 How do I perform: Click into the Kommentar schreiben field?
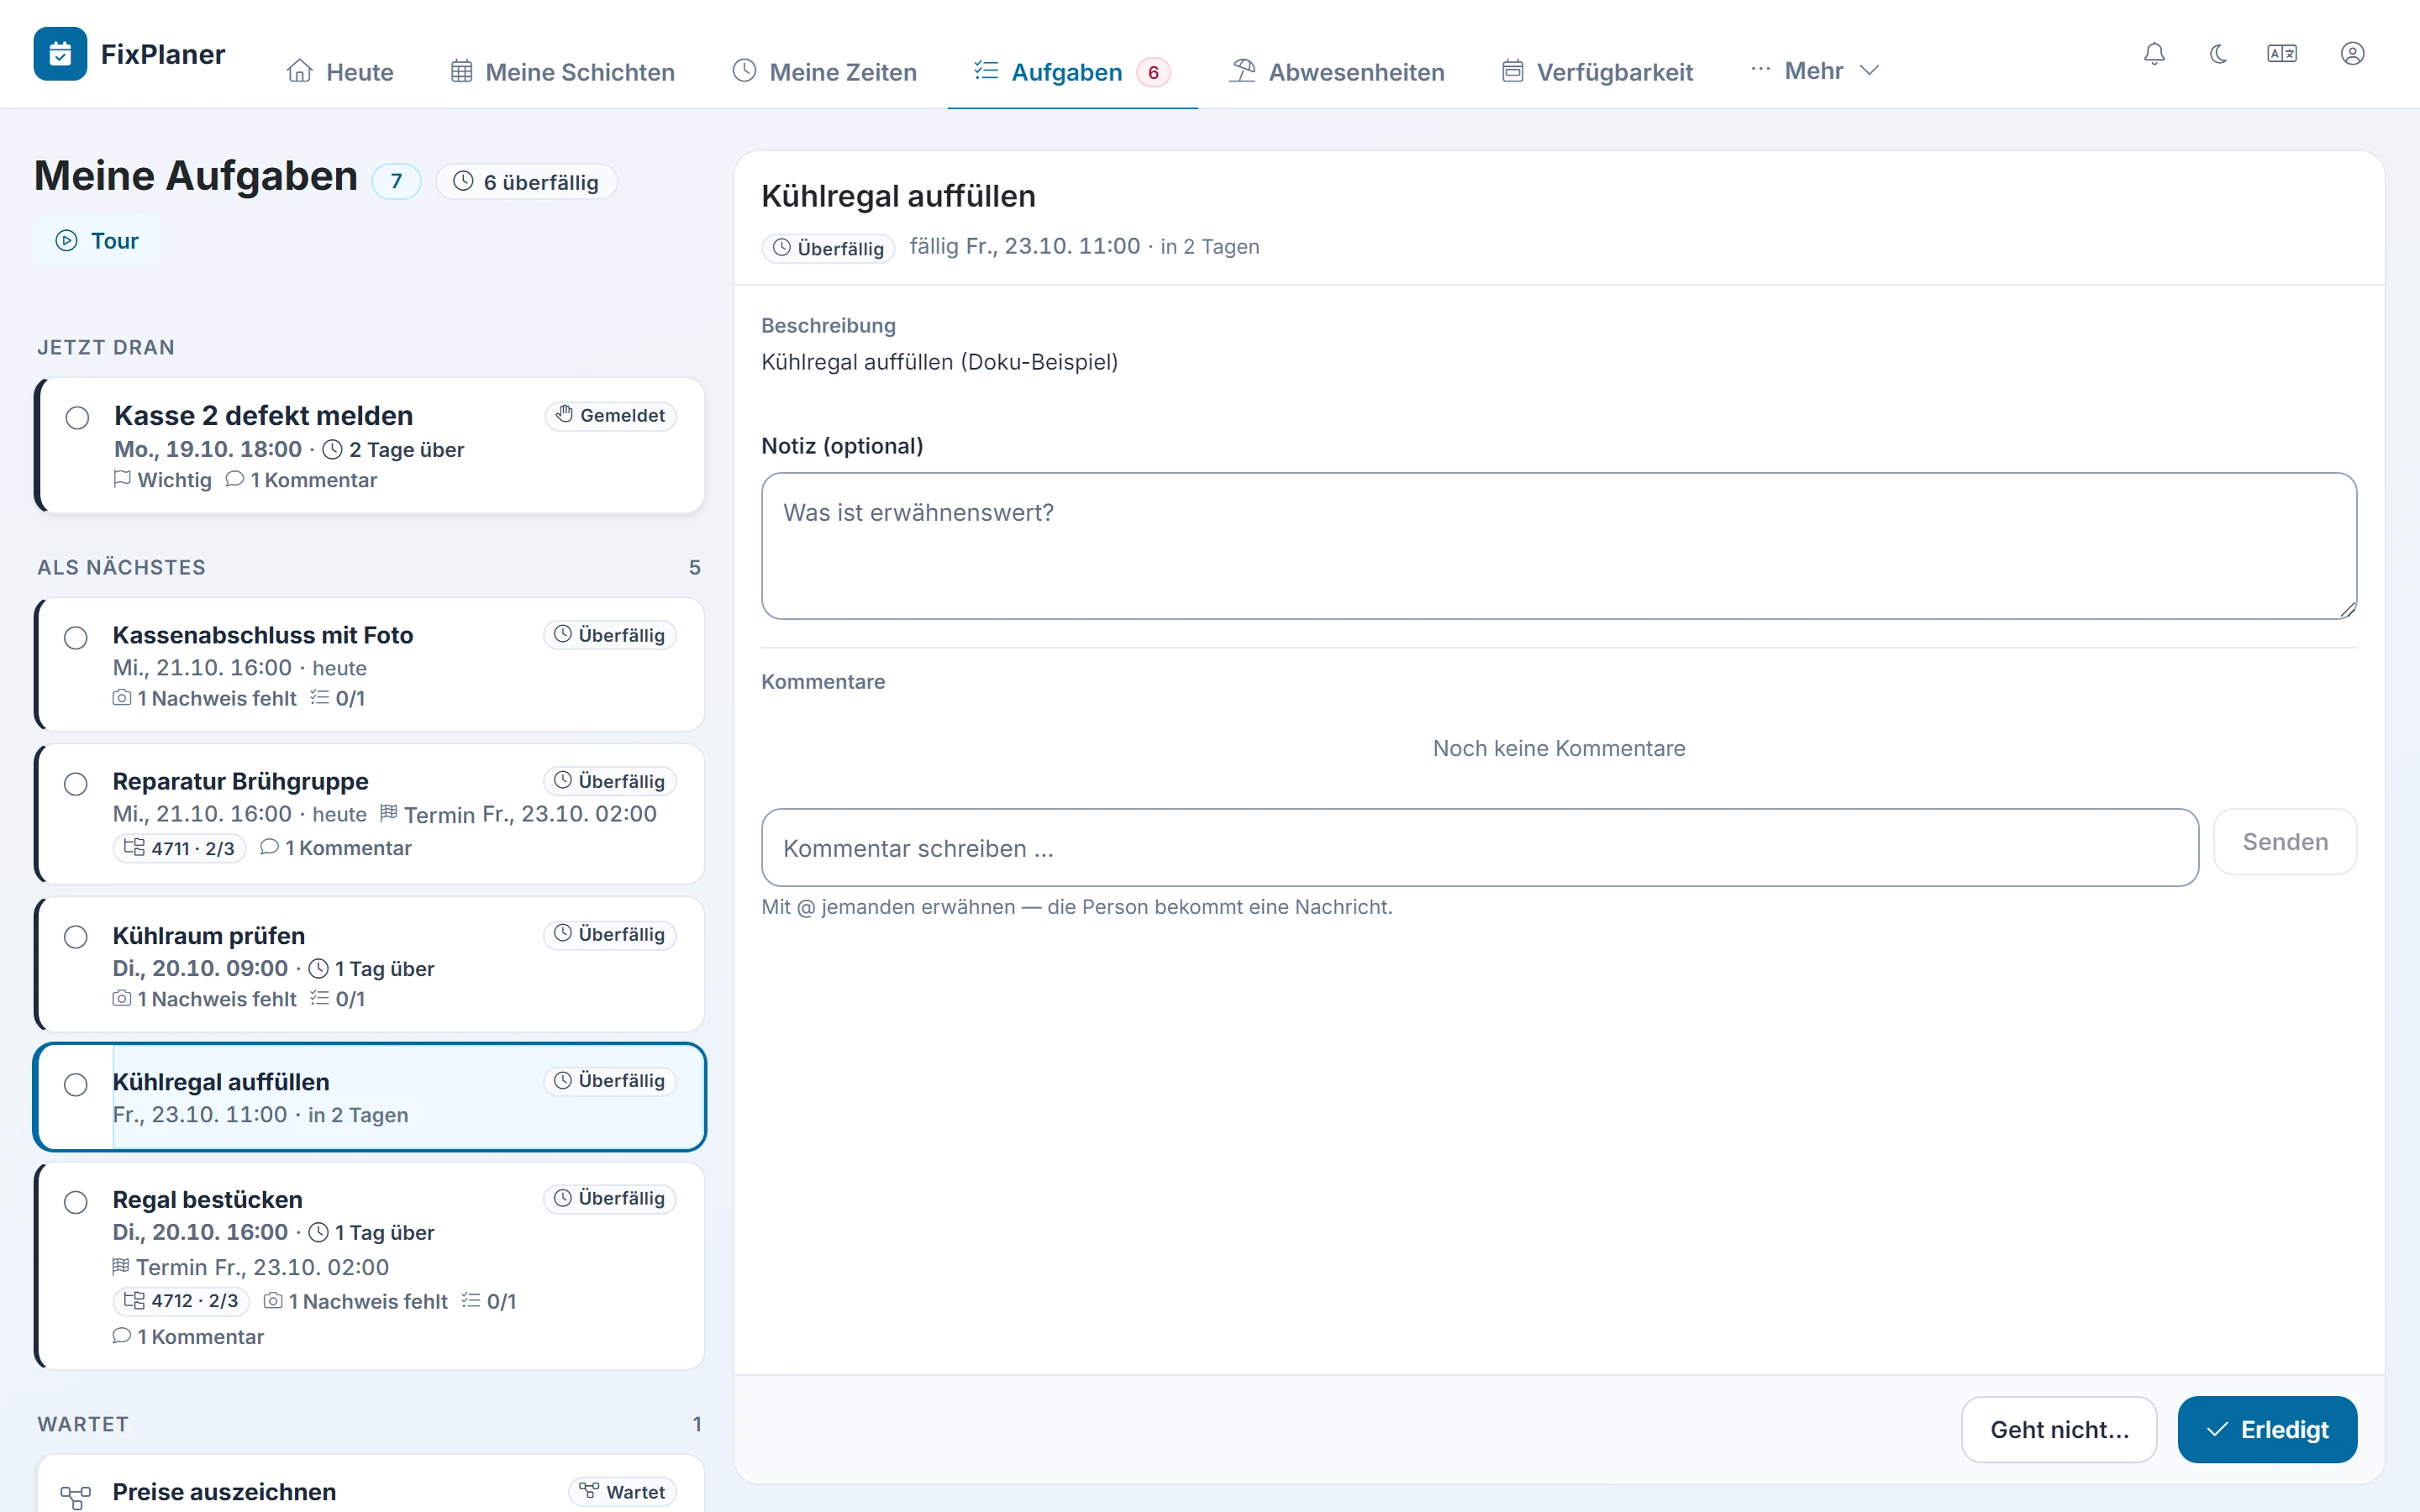[1480, 848]
